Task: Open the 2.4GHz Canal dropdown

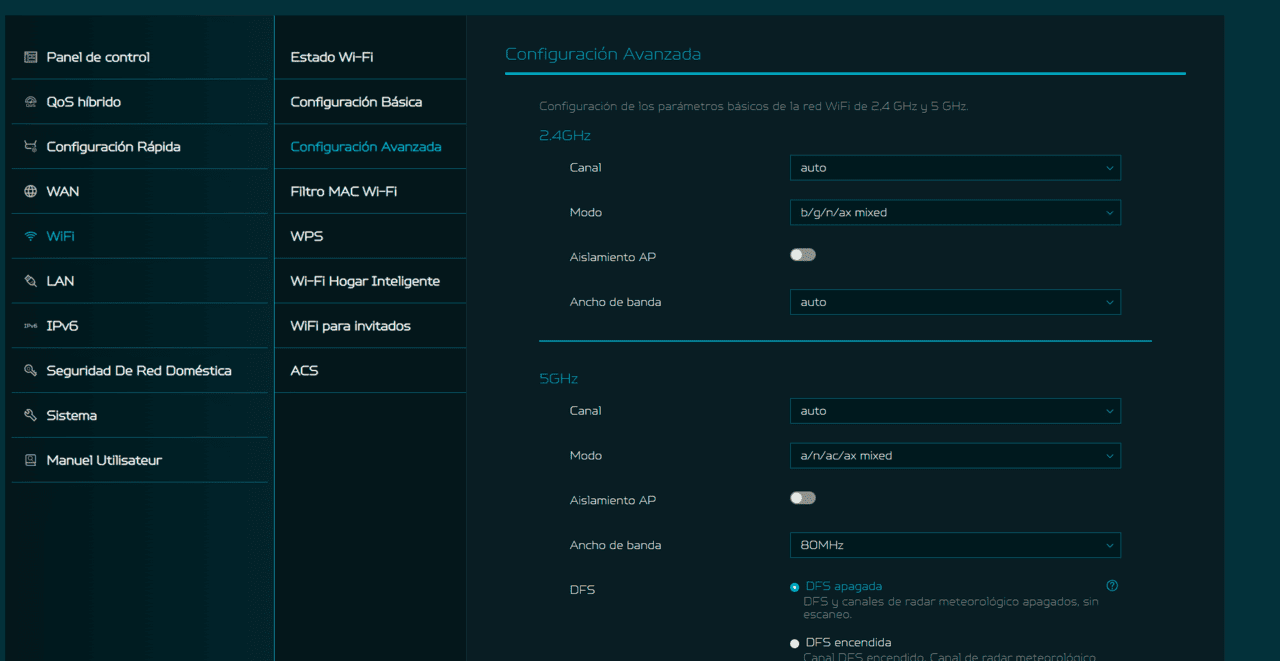Action: pos(954,168)
